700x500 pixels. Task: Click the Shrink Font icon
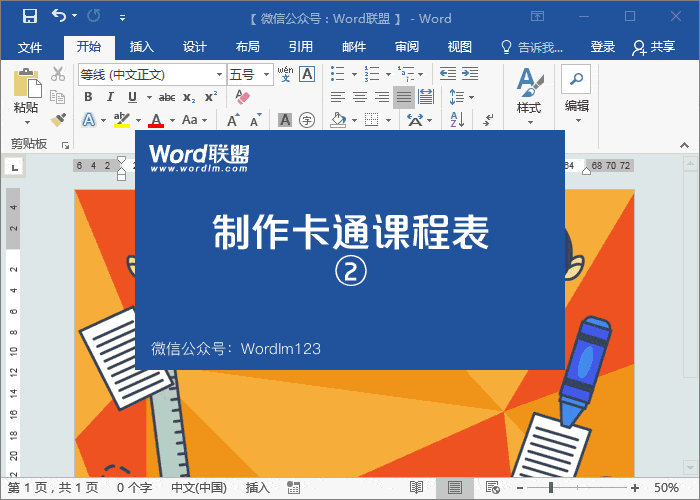coord(255,120)
